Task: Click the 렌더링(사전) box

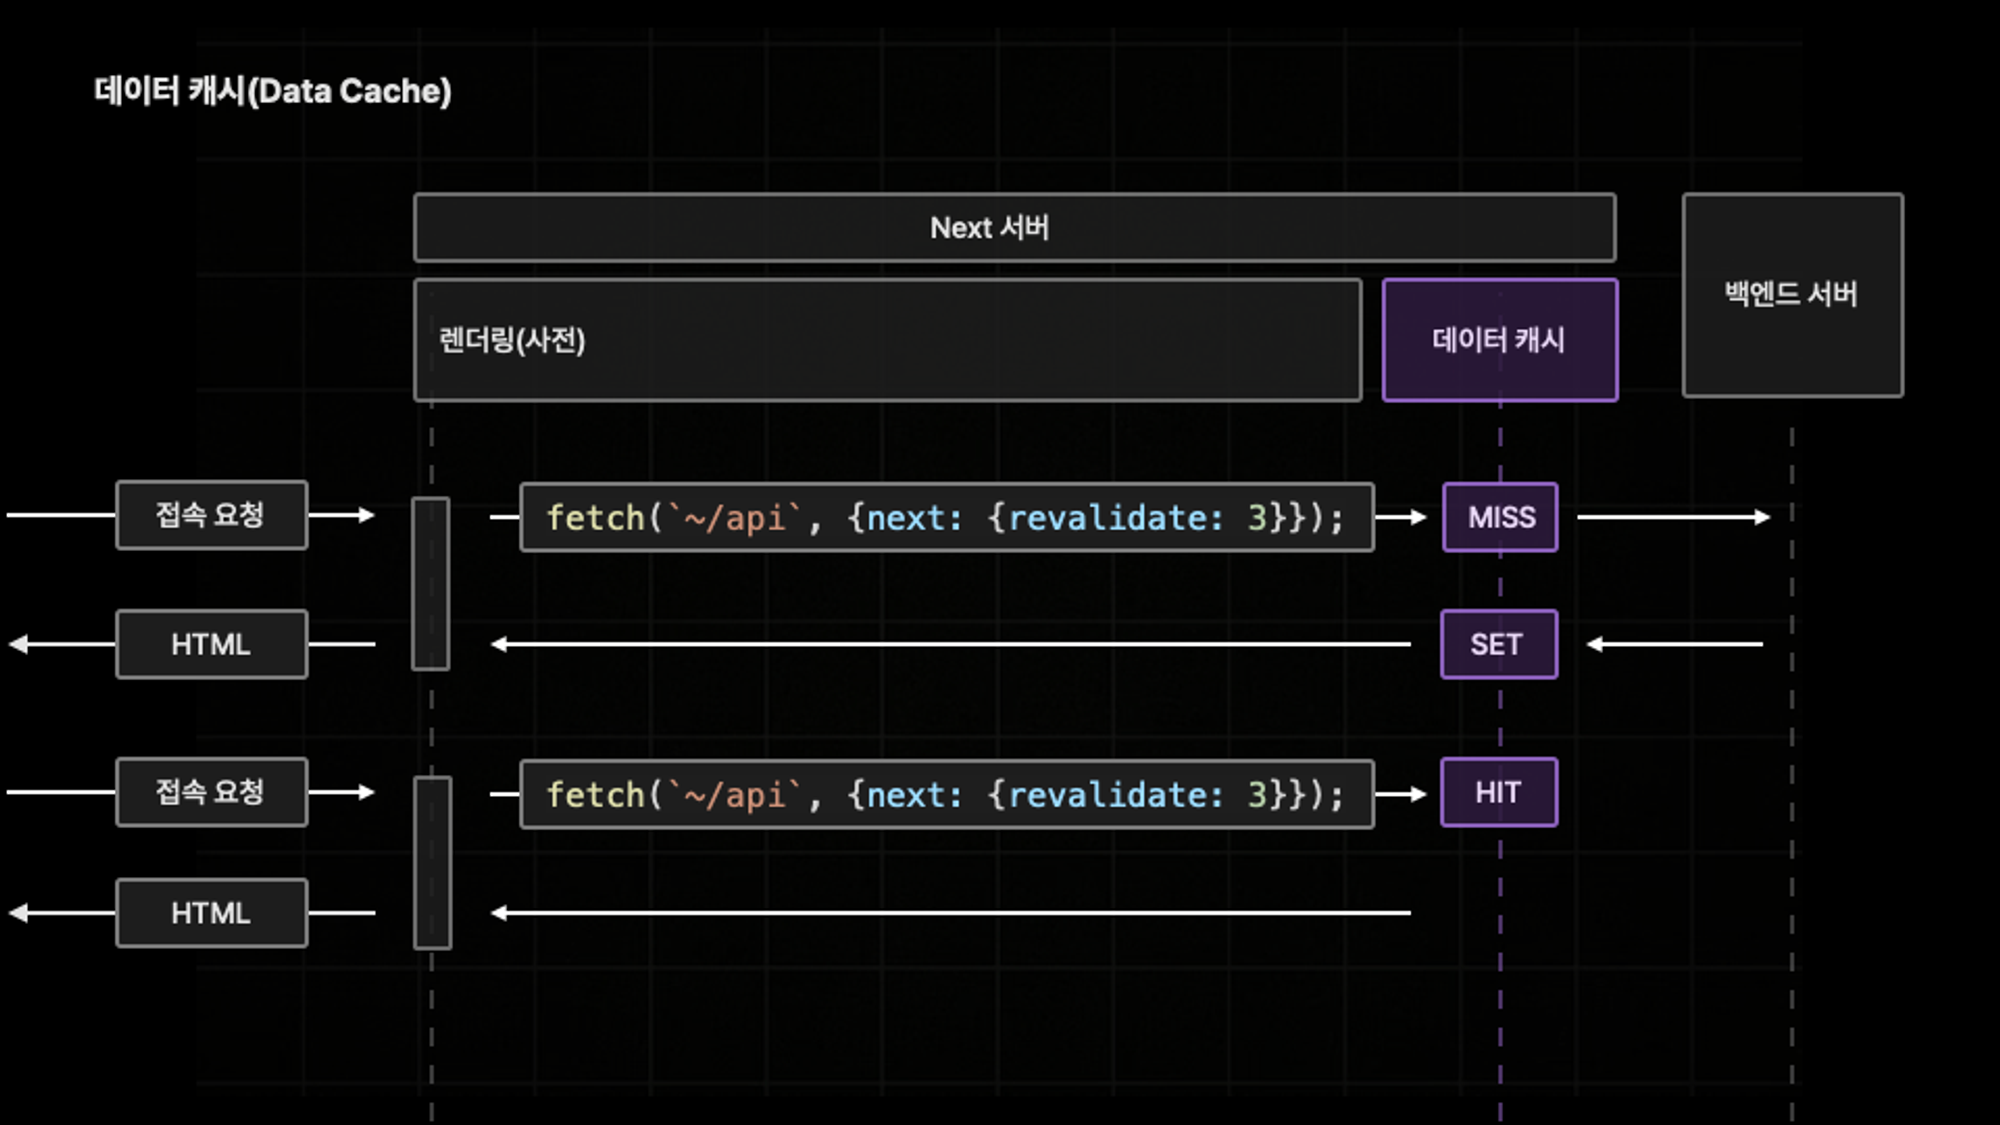Action: (887, 340)
